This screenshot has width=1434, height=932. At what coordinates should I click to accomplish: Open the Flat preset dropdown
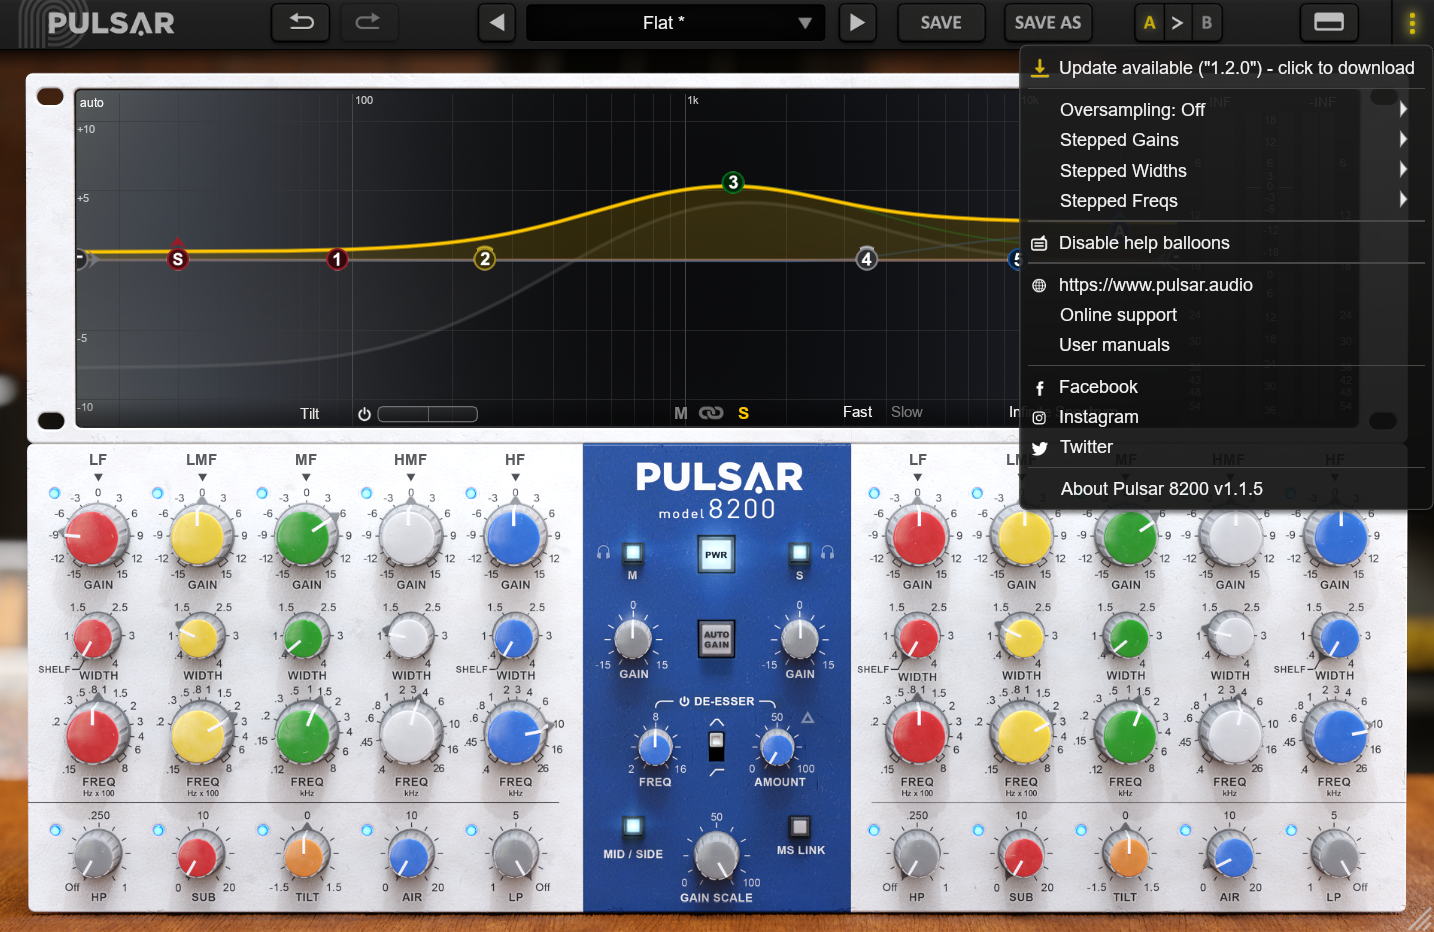coord(676,22)
